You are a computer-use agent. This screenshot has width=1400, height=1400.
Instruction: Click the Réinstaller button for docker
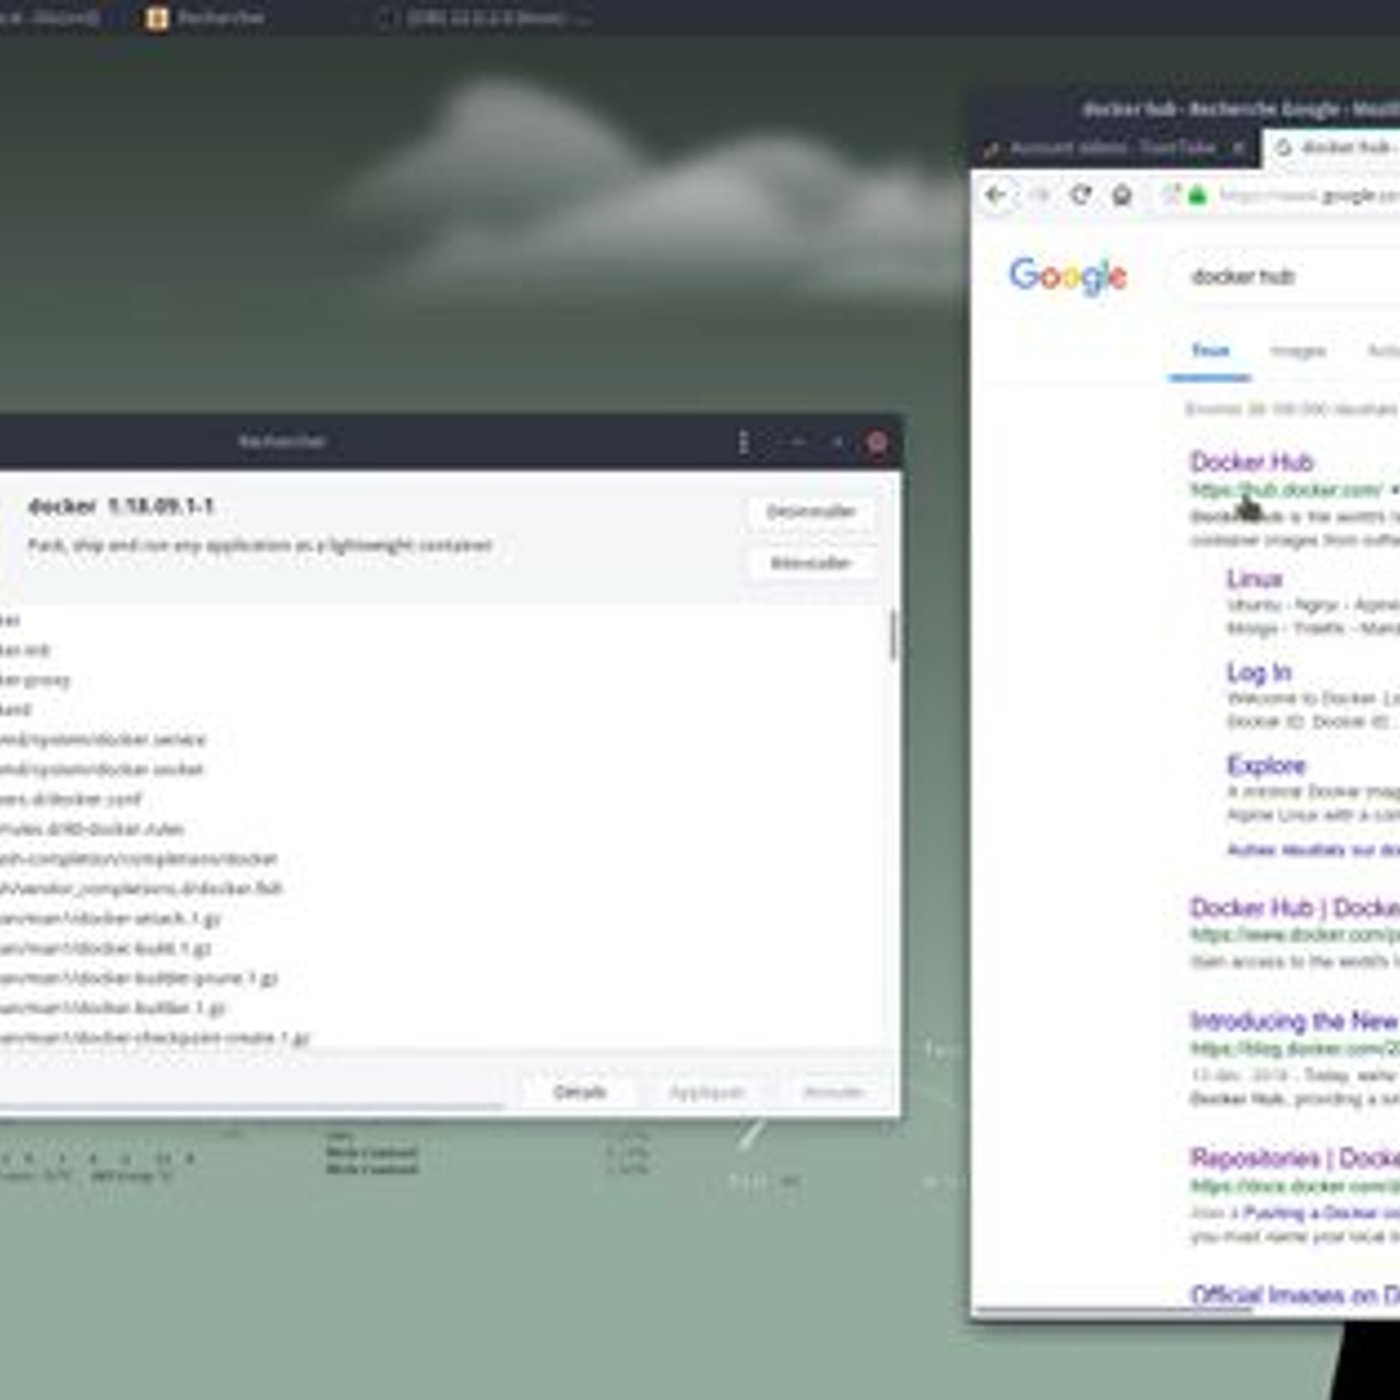click(x=811, y=563)
